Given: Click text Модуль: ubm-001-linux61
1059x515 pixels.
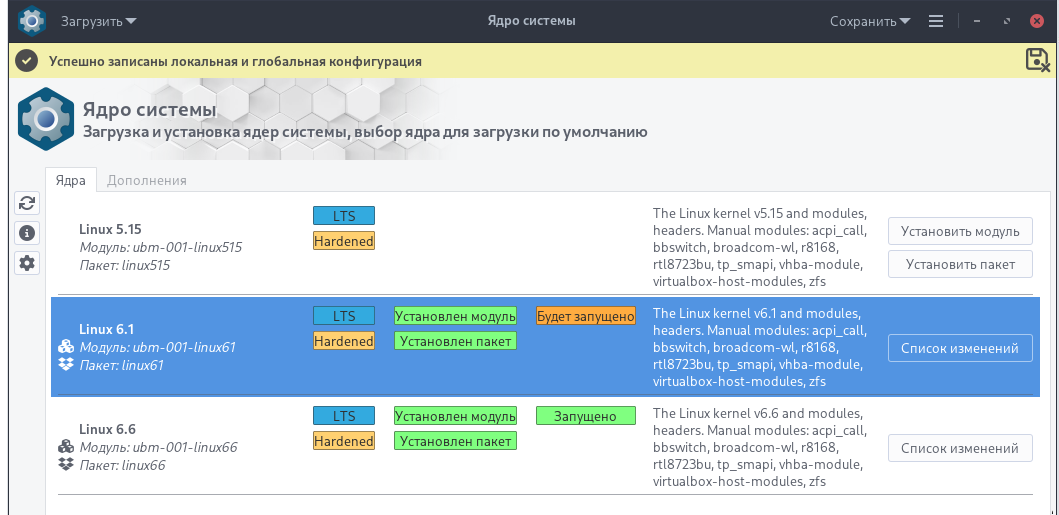Looking at the screenshot, I should coord(157,347).
